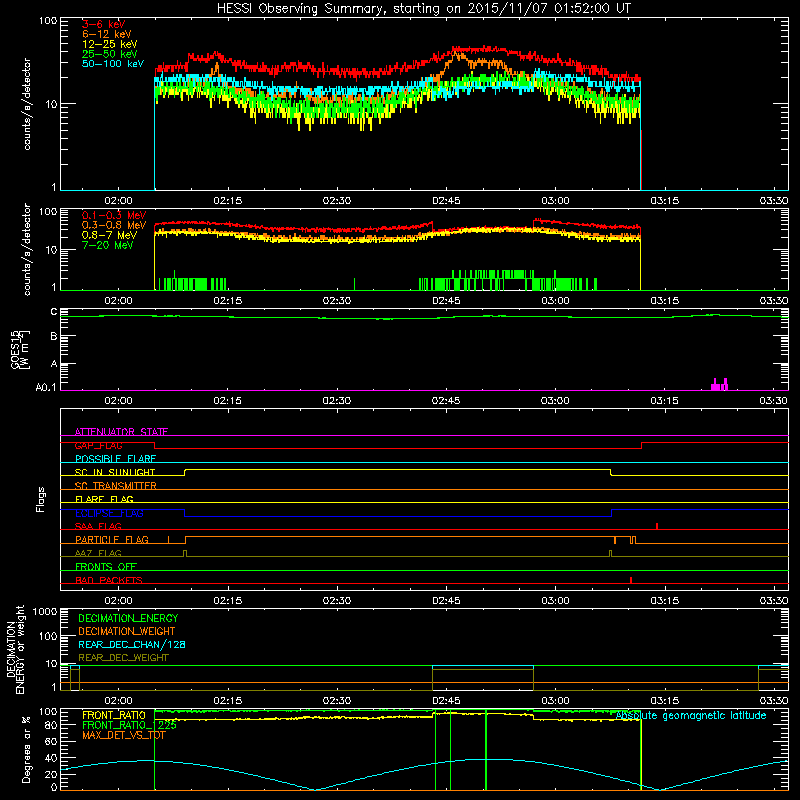Select the FLARE_FLAG label

click(x=104, y=499)
